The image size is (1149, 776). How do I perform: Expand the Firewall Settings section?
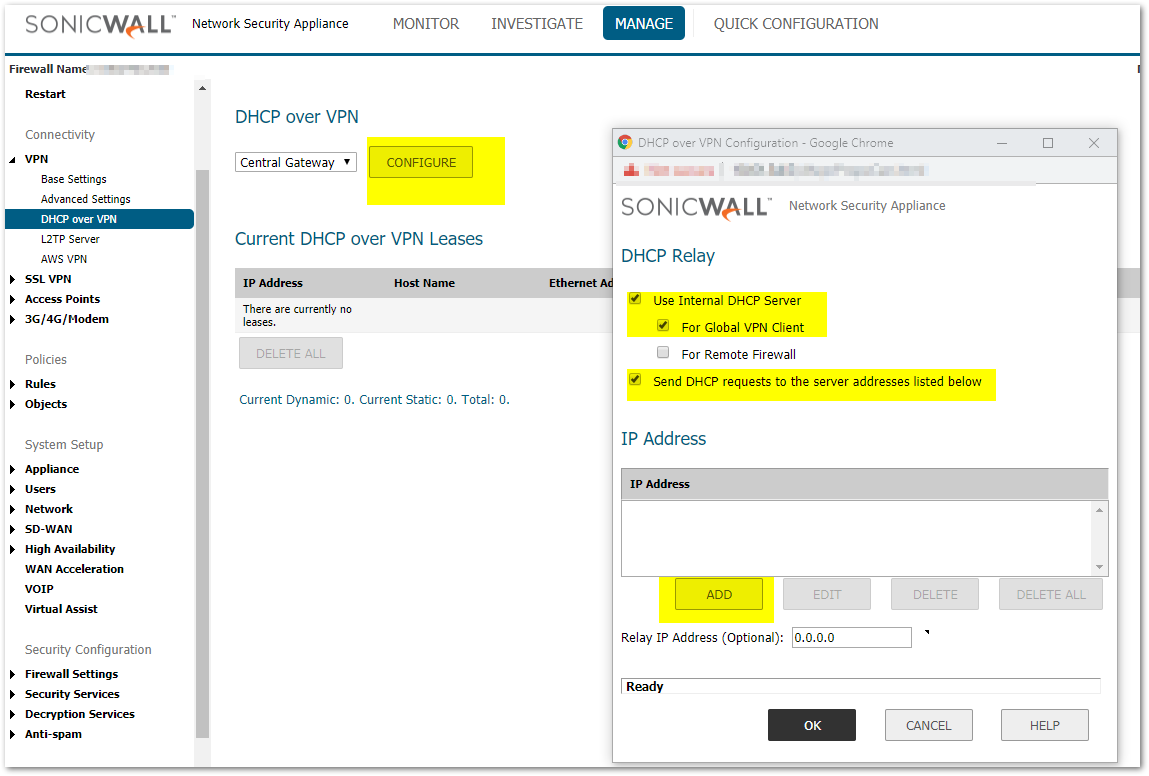13,674
